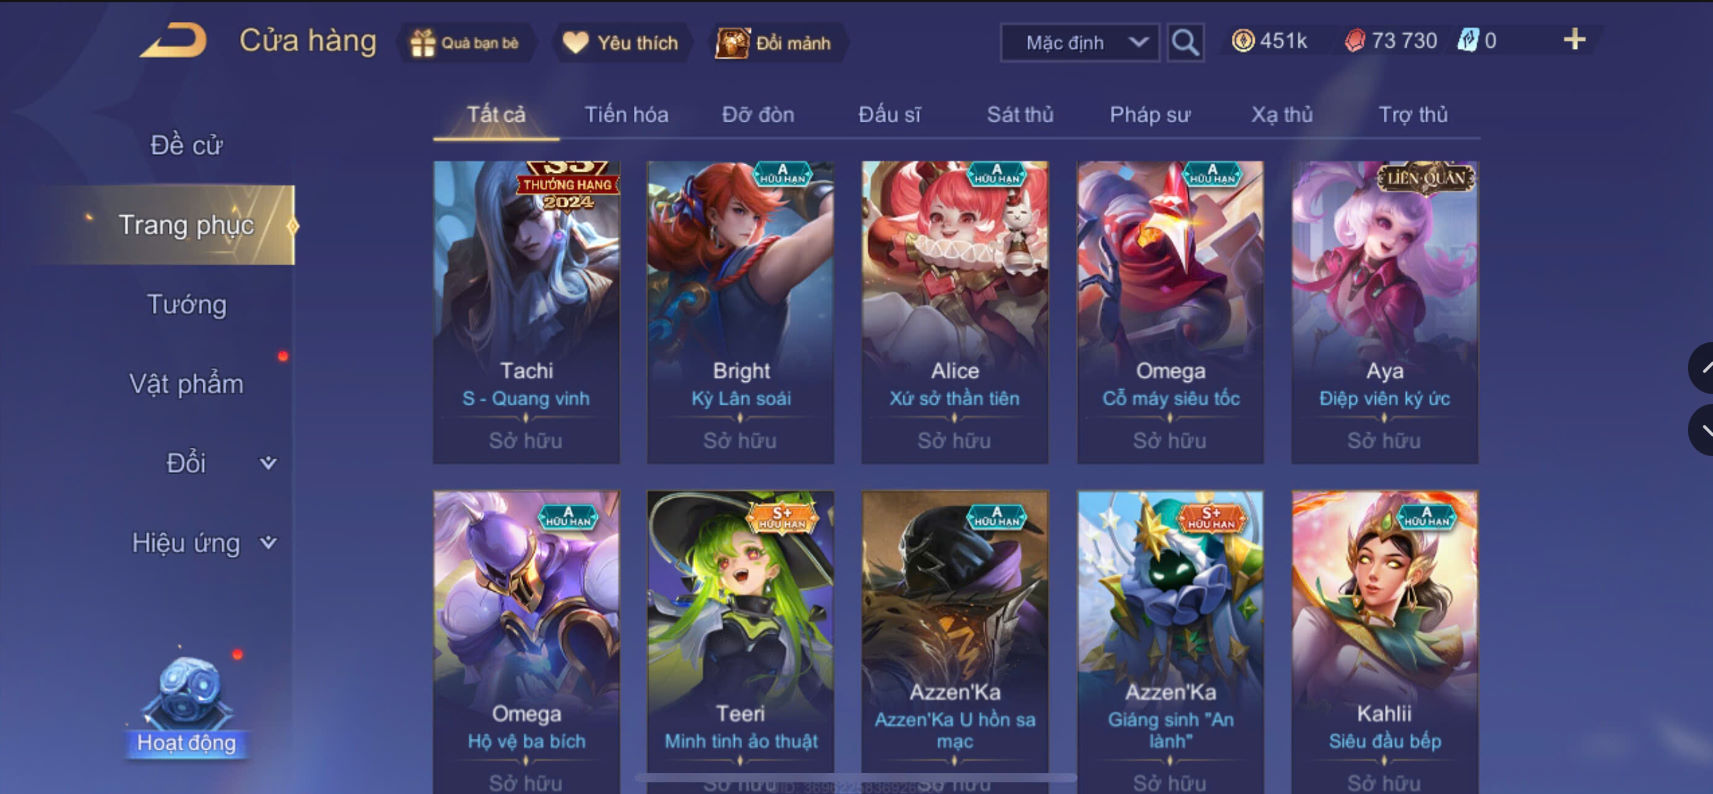Screen dimensions: 1713x794
Task: Select the Tachi S - Quang vinh skin
Action: [526, 312]
